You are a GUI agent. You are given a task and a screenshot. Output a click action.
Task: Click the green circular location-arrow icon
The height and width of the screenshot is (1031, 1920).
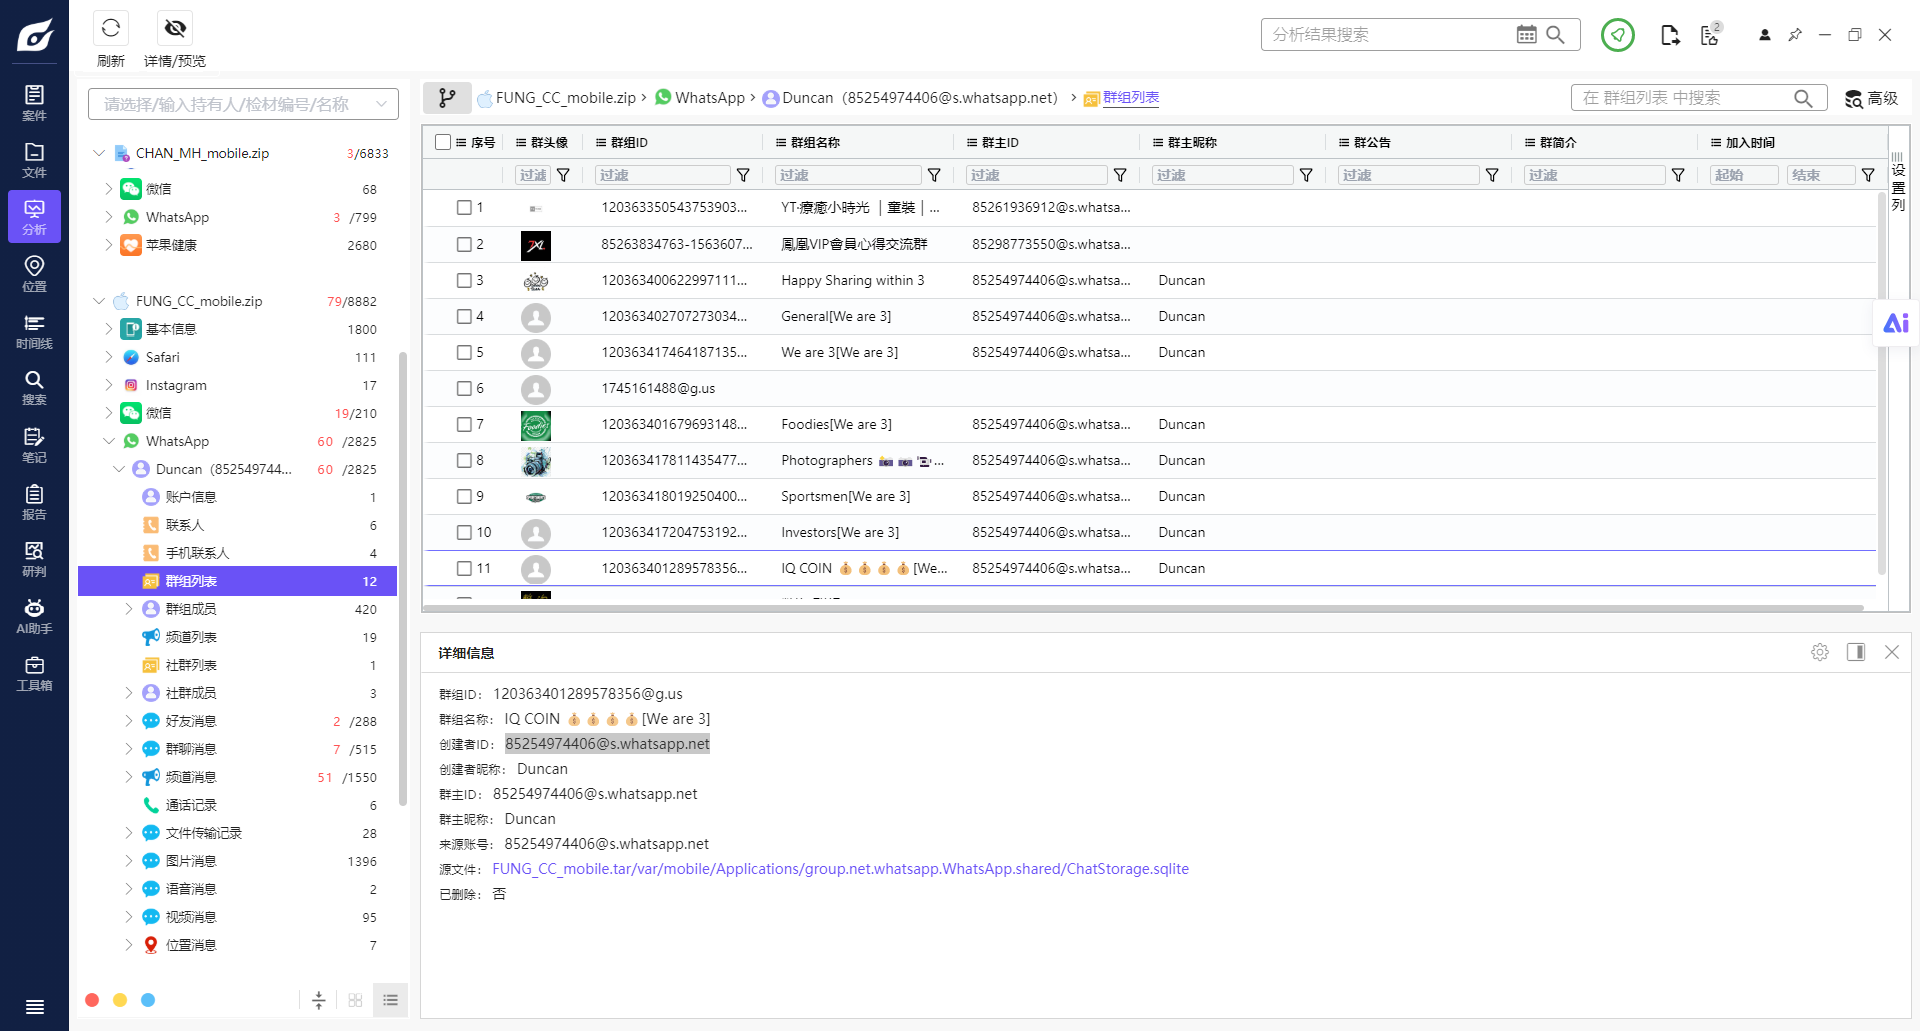(1617, 35)
